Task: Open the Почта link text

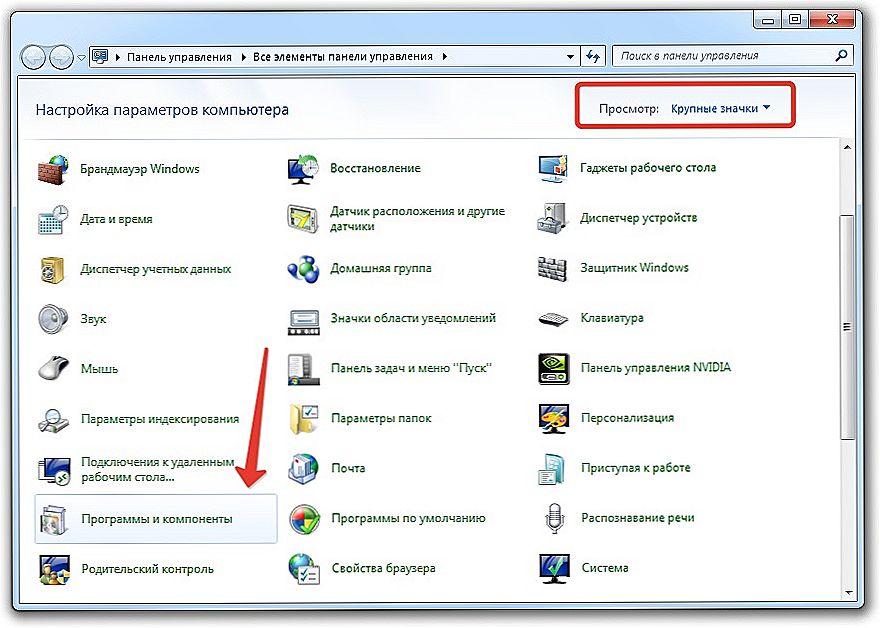Action: [348, 468]
